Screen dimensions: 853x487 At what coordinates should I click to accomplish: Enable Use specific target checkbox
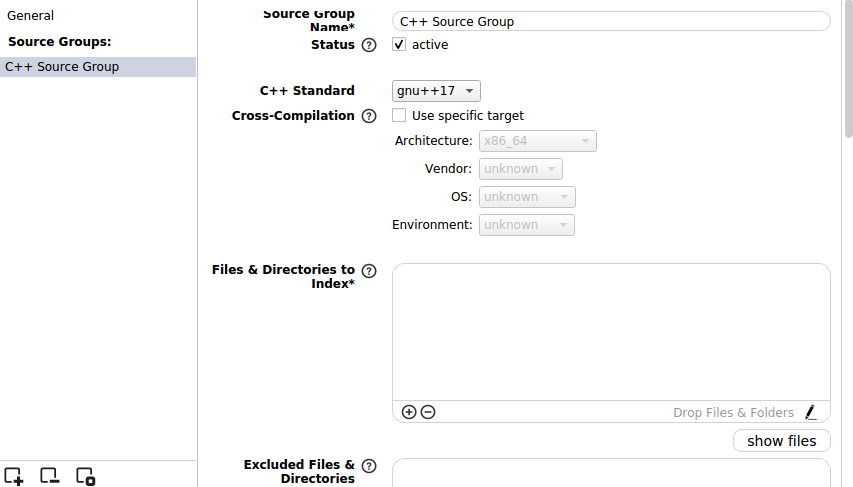pyautogui.click(x=399, y=116)
